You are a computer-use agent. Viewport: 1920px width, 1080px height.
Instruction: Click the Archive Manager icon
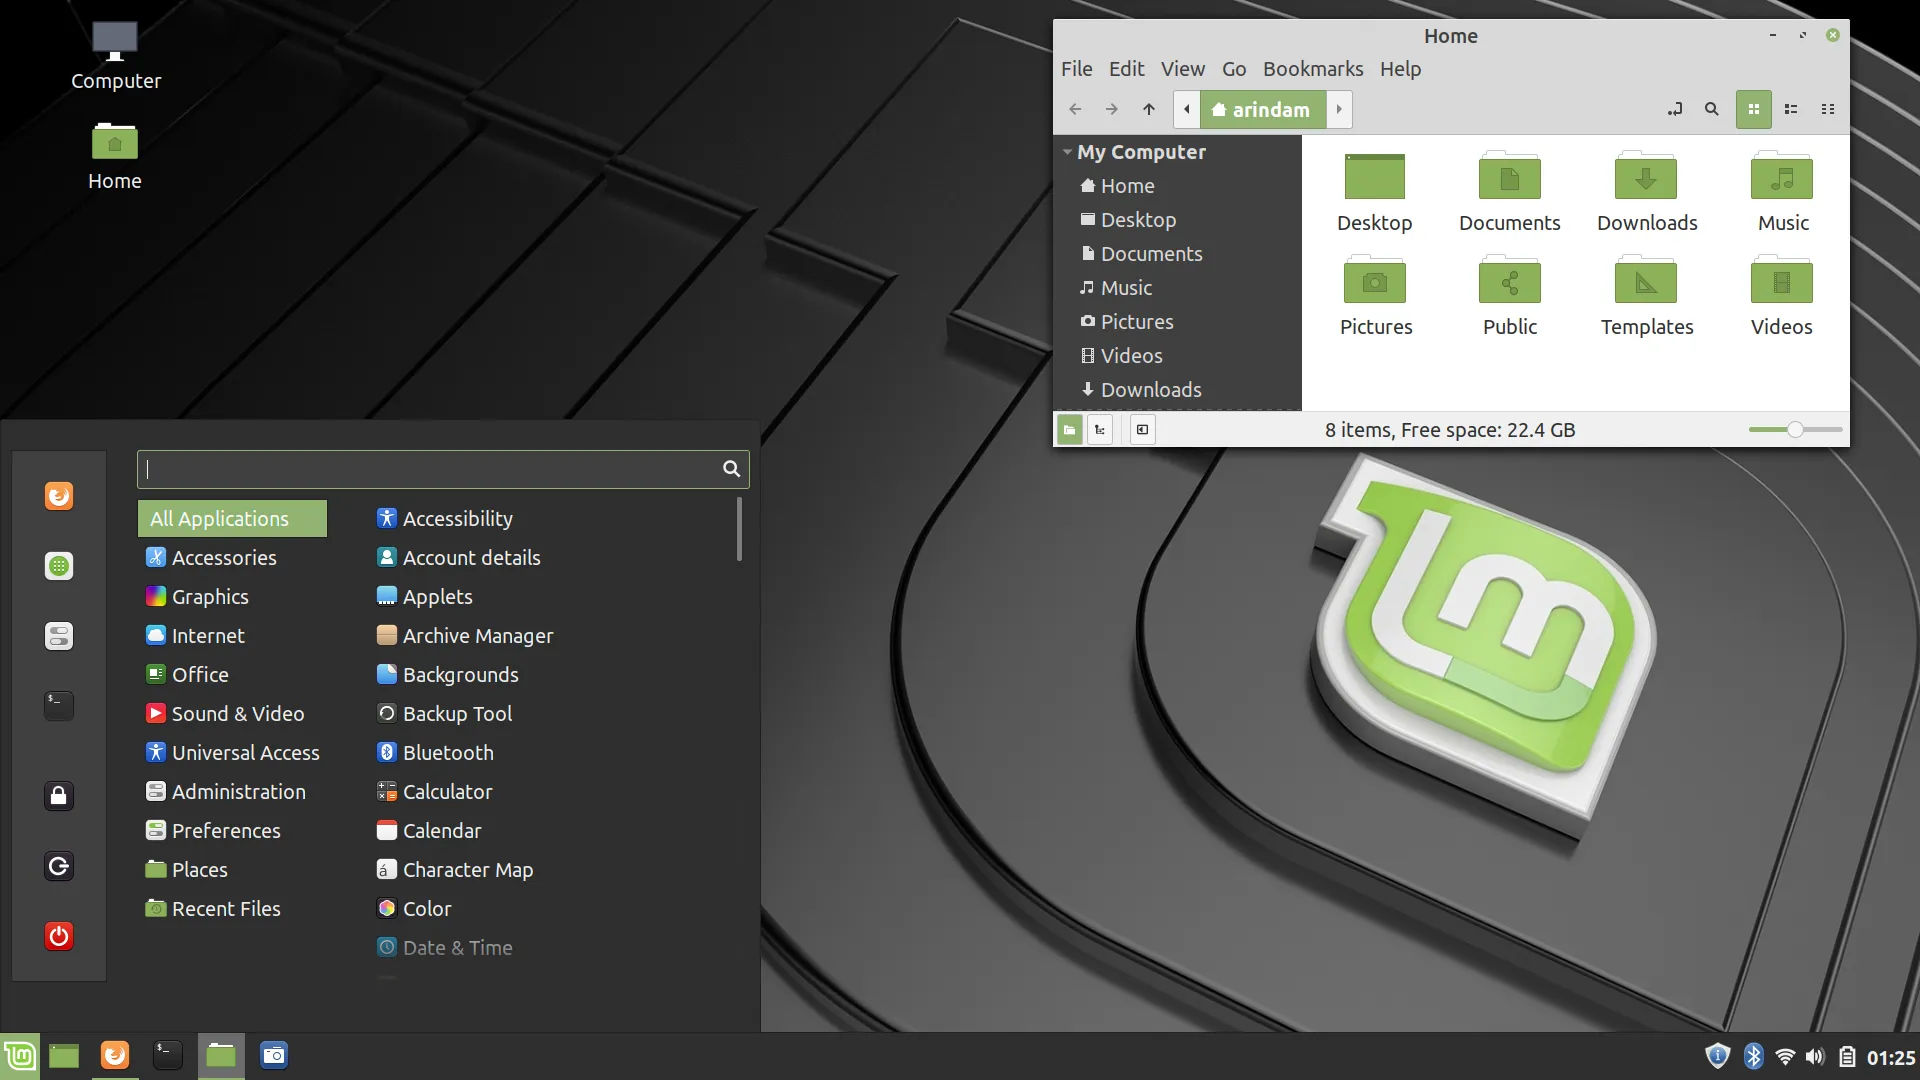click(x=385, y=636)
